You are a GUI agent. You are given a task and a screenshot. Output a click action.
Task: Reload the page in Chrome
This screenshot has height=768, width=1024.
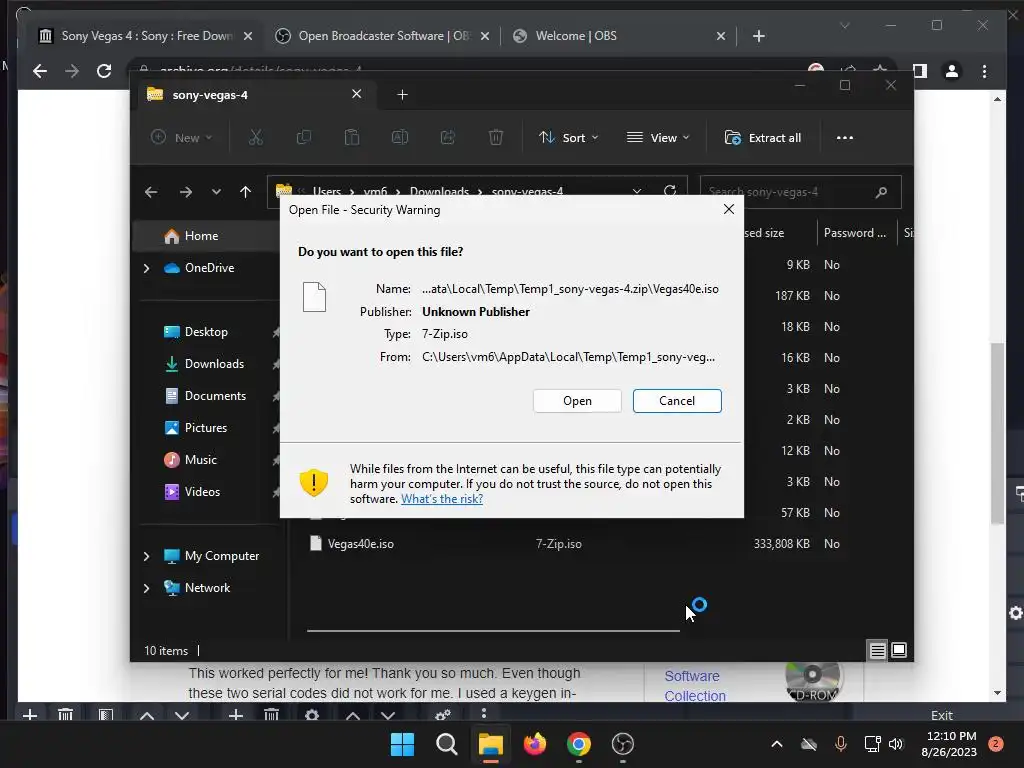pyautogui.click(x=104, y=71)
